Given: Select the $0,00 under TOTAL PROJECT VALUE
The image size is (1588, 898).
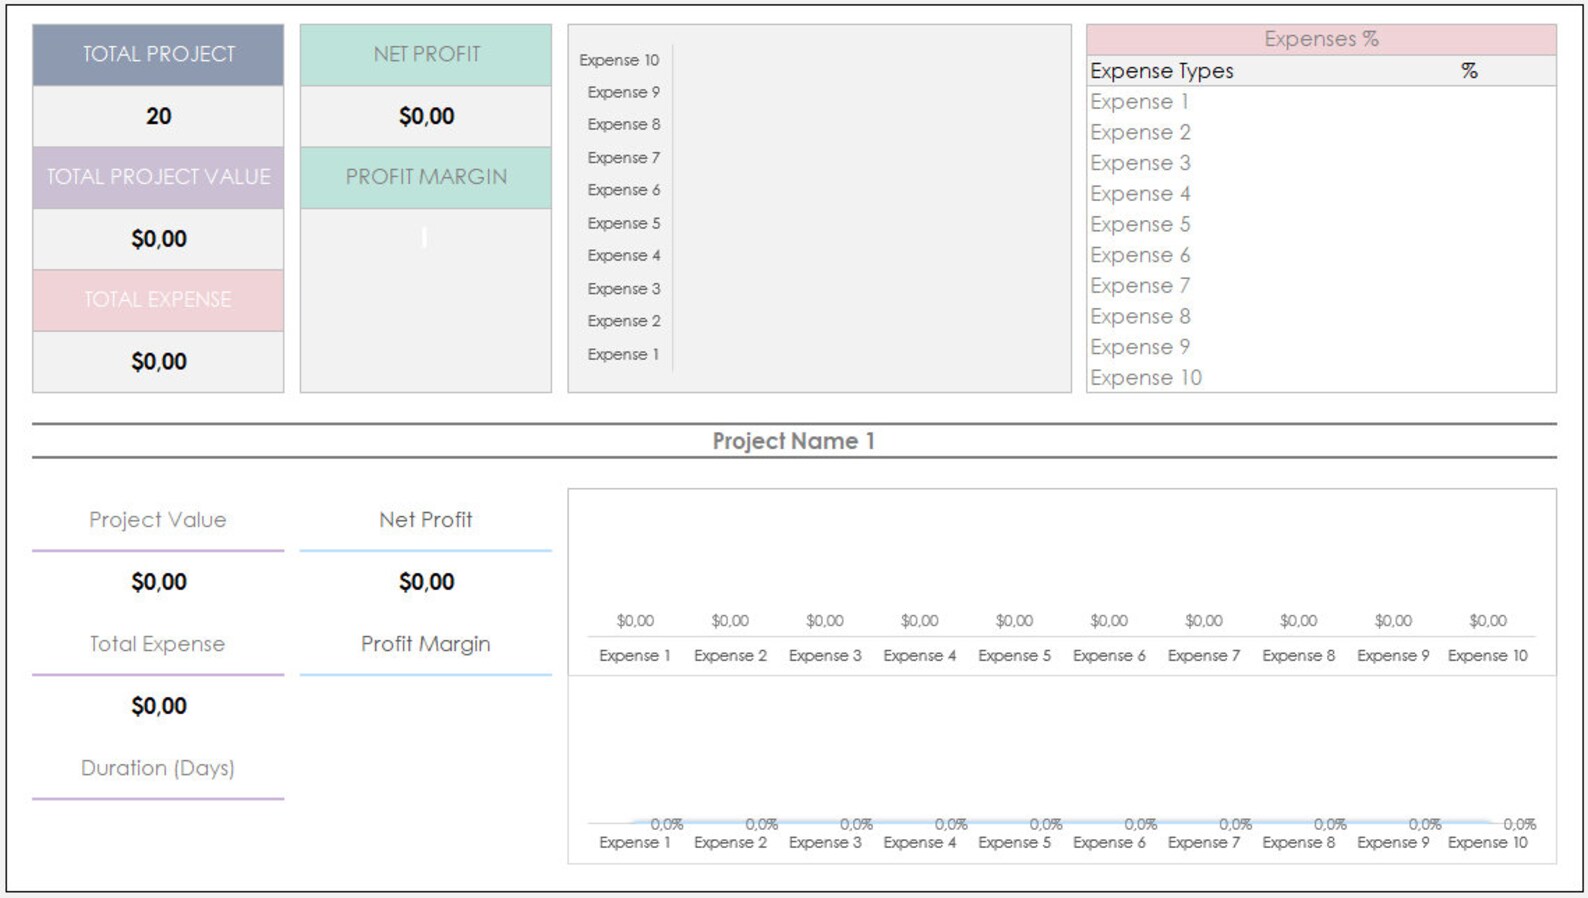Looking at the screenshot, I should tap(158, 239).
